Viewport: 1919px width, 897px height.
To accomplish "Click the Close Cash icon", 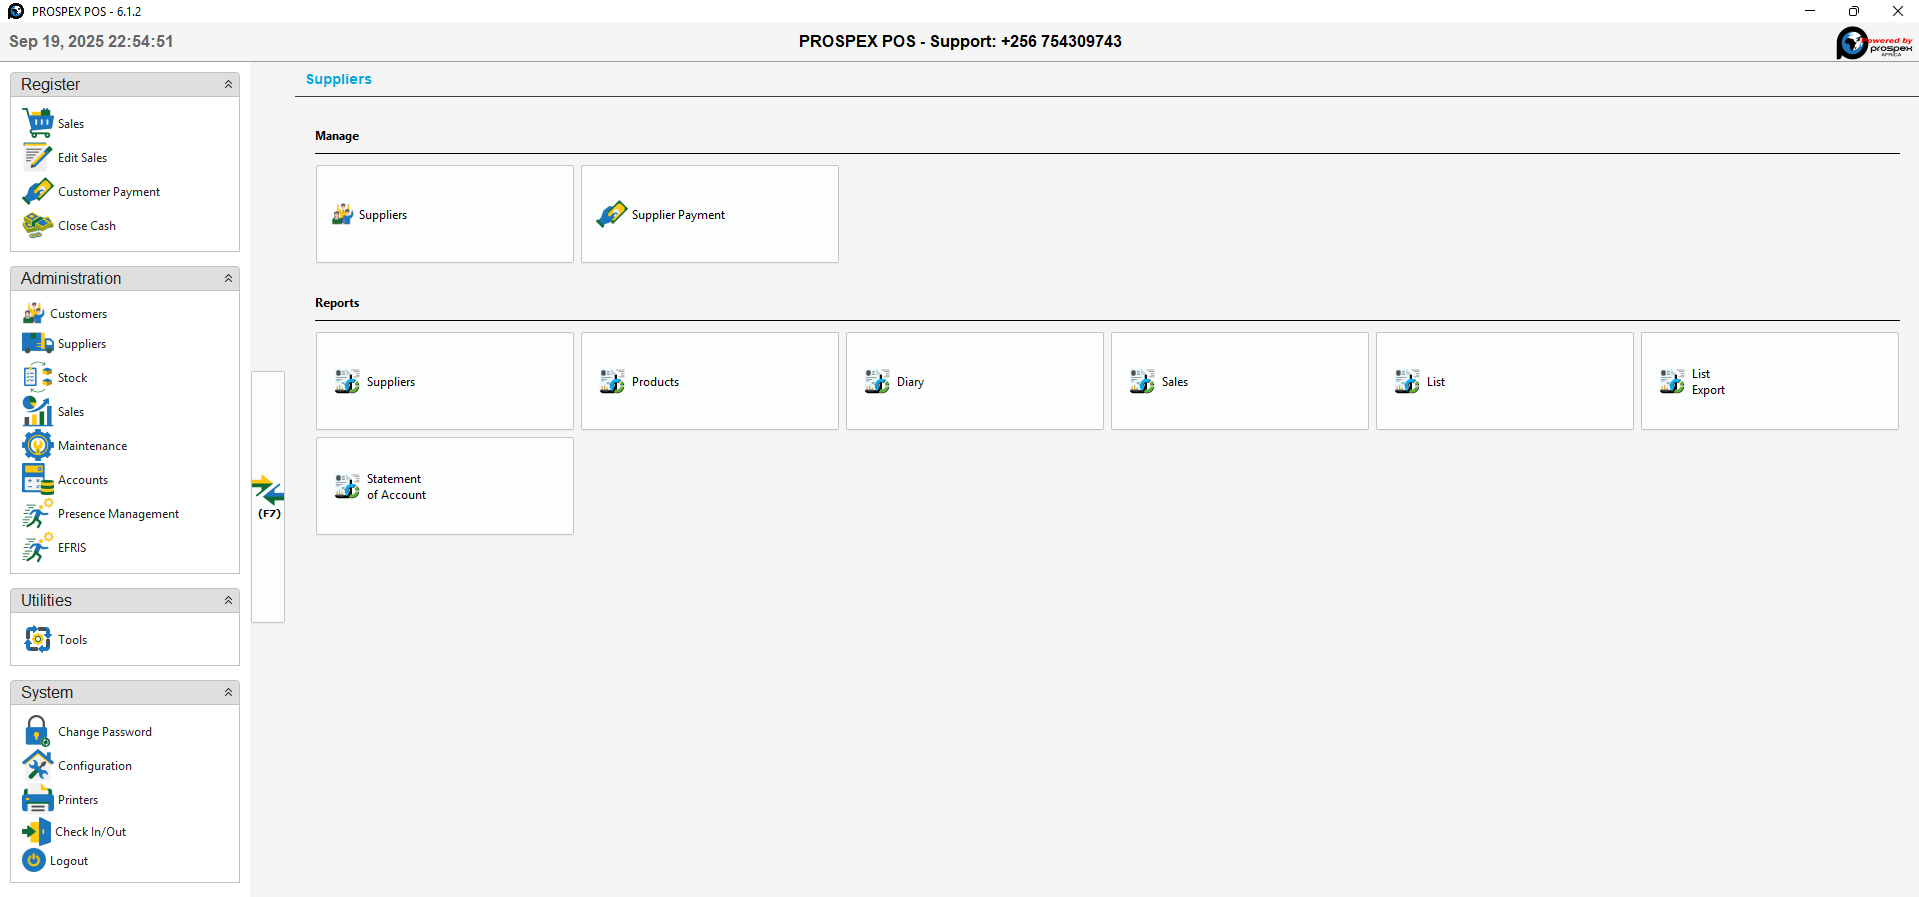I will click(x=38, y=226).
